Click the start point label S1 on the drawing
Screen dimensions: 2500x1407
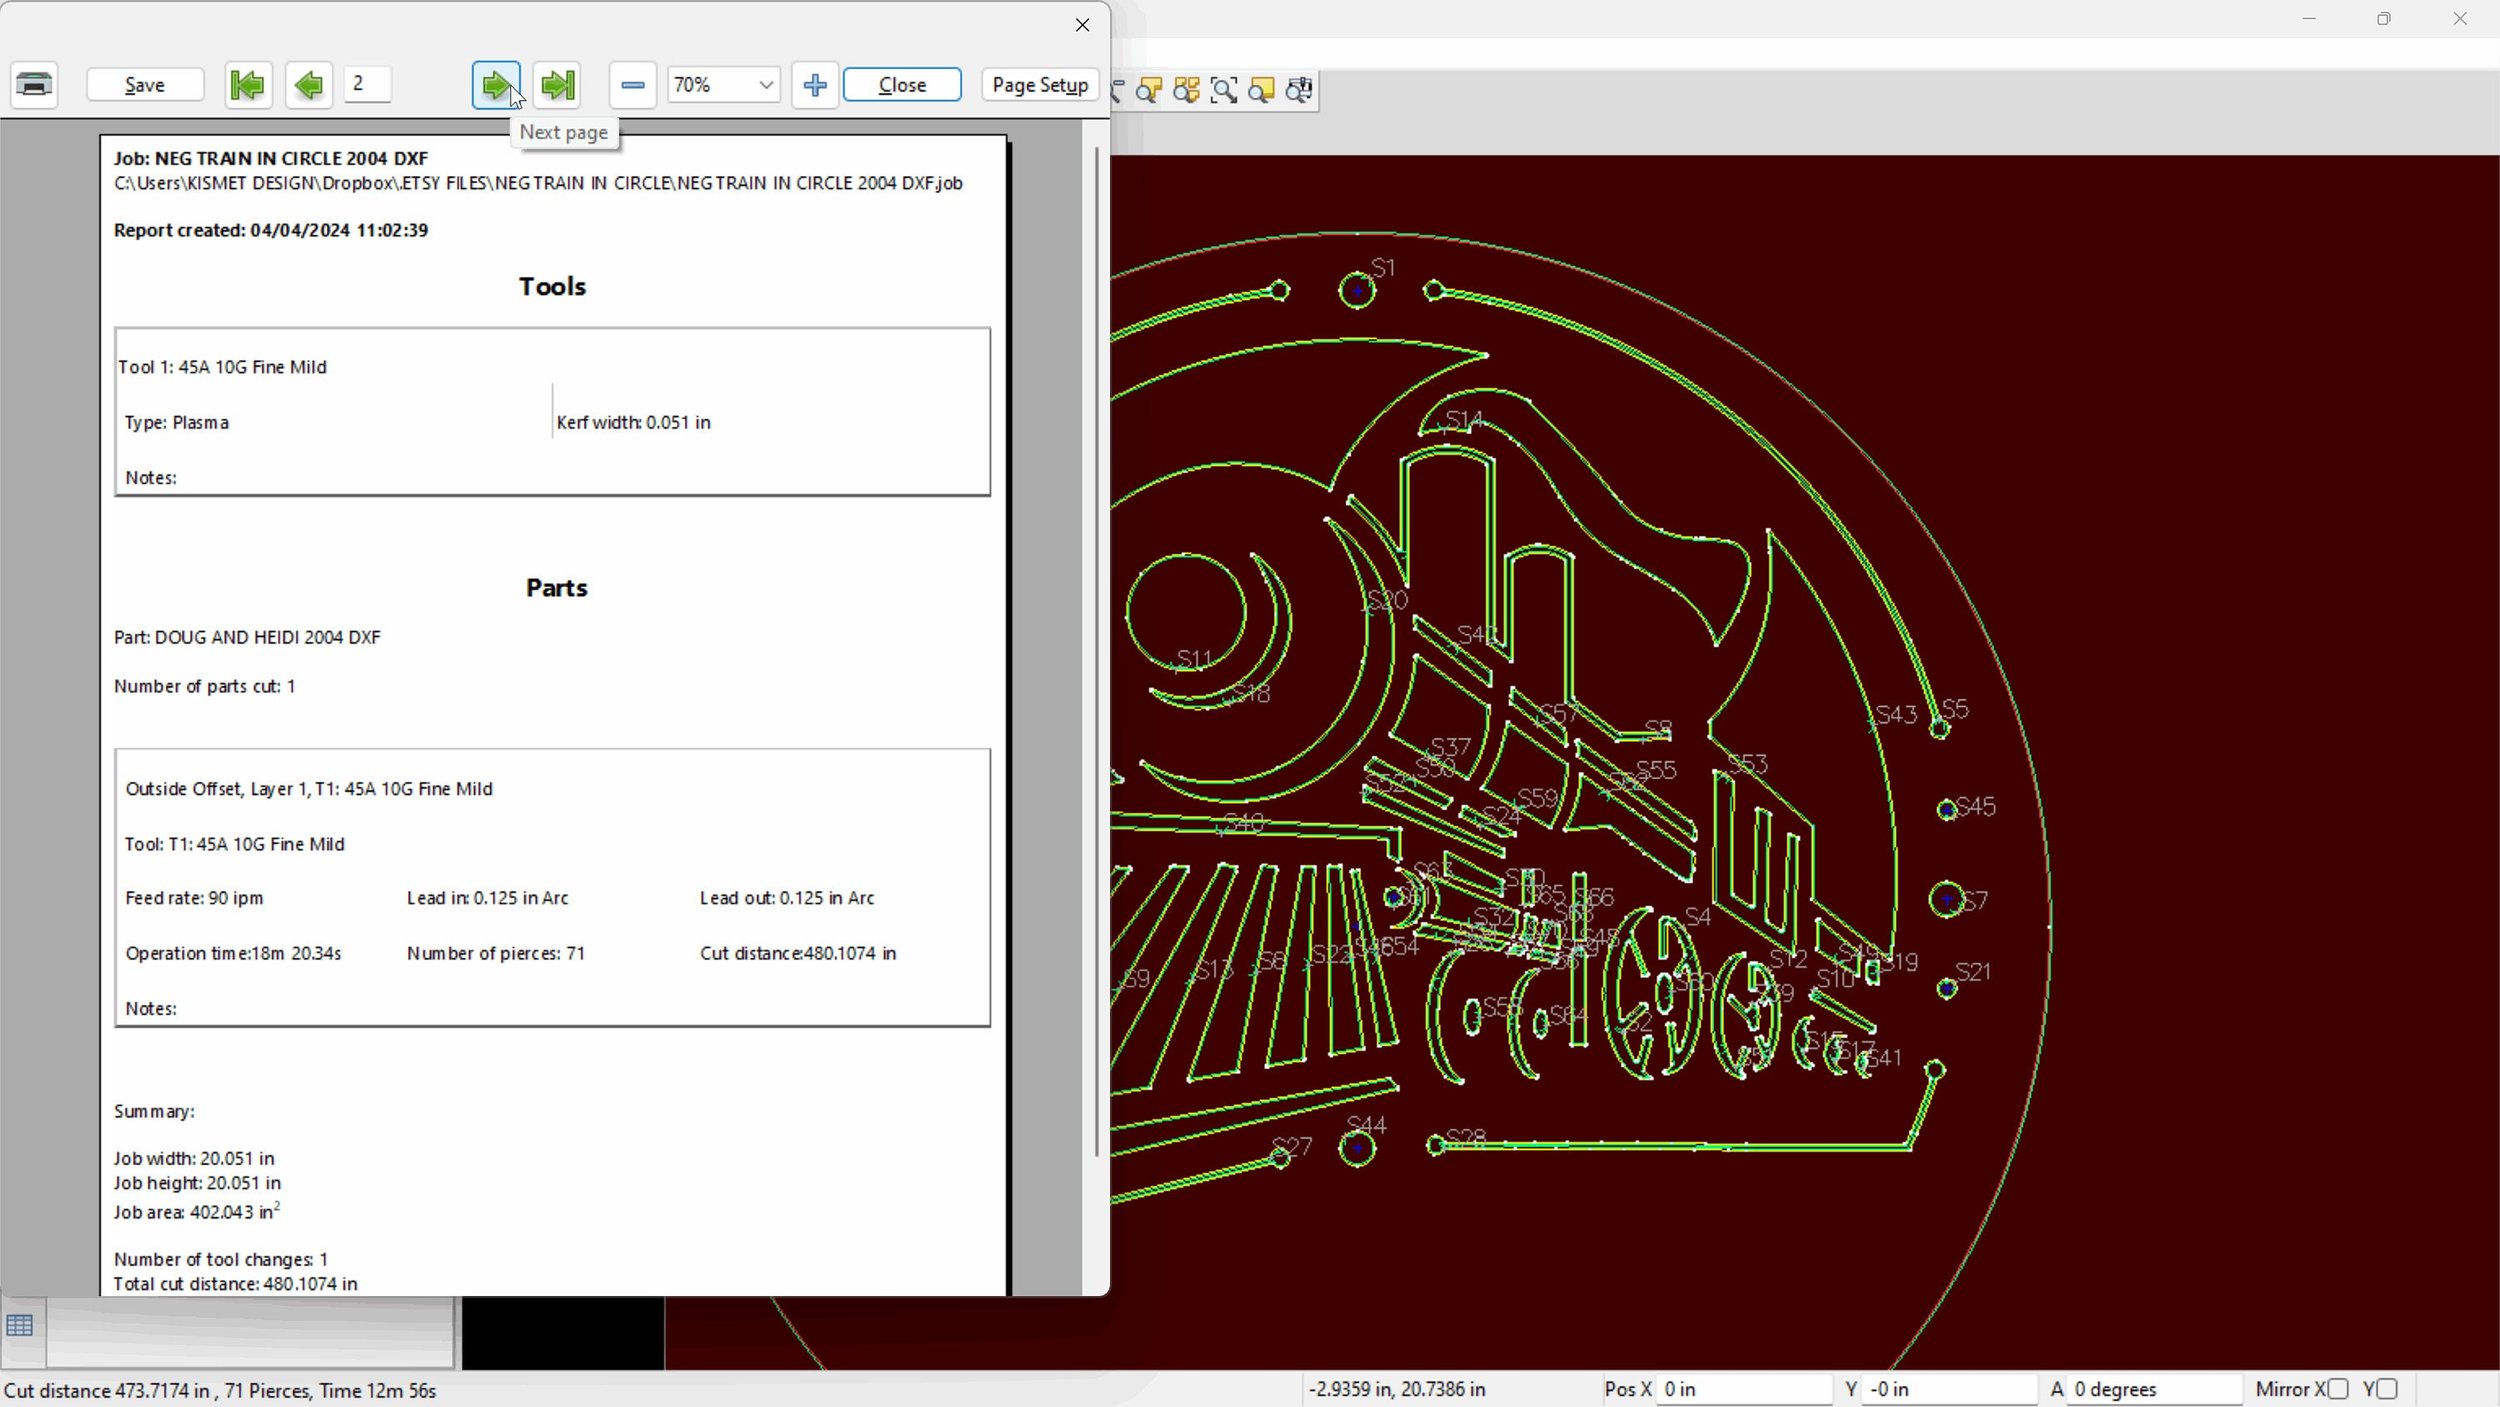[x=1383, y=267]
